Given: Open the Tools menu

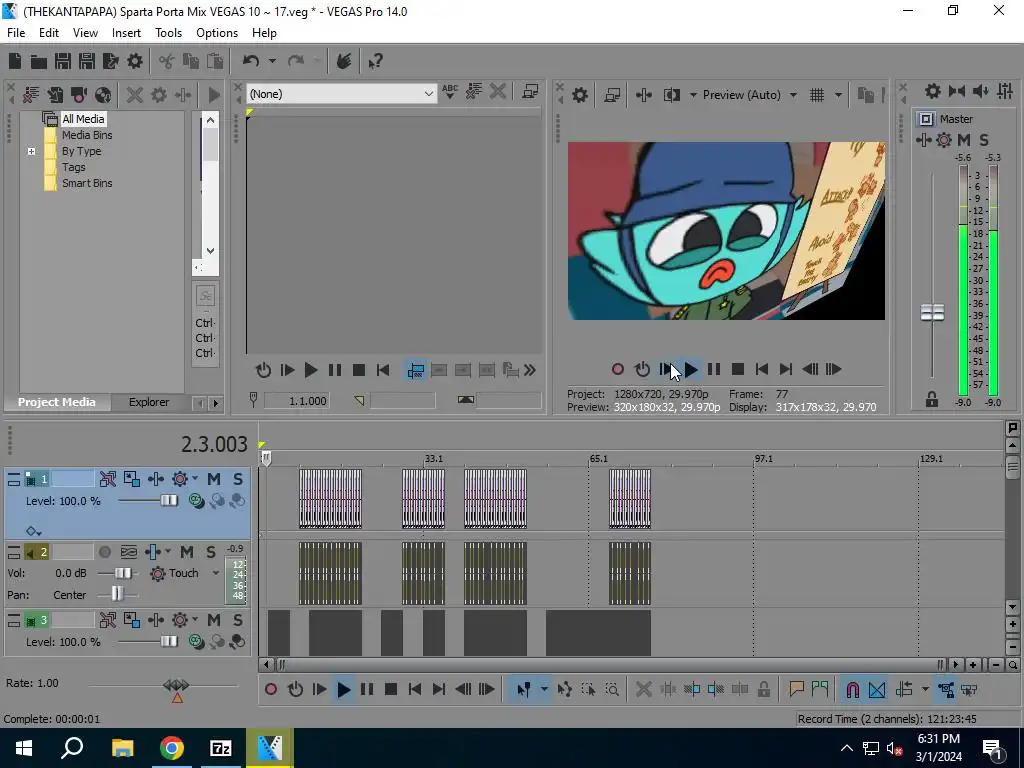Looking at the screenshot, I should pyautogui.click(x=168, y=33).
